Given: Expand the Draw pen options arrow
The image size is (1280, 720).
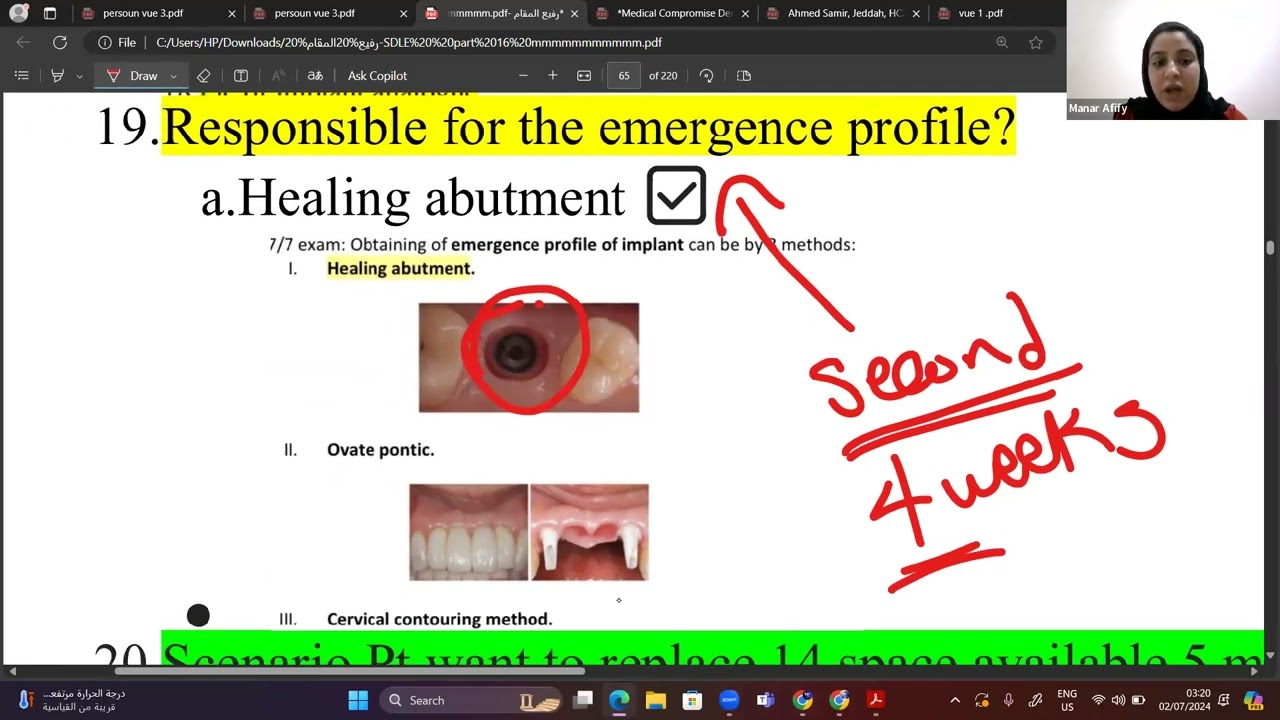Looking at the screenshot, I should tap(173, 76).
